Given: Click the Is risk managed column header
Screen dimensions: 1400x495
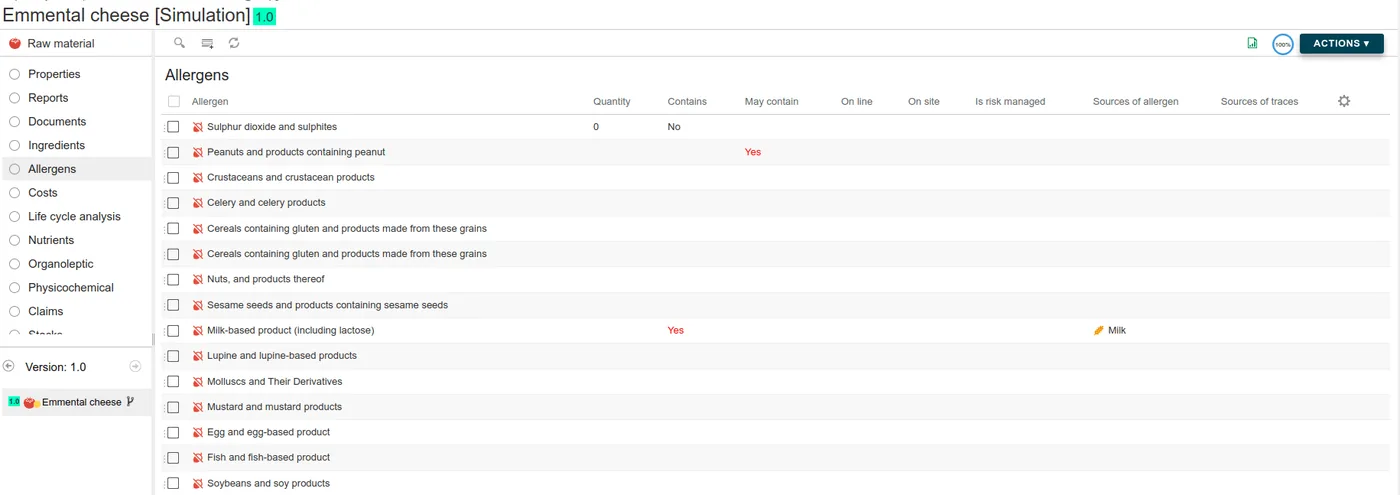Looking at the screenshot, I should [x=1010, y=102].
